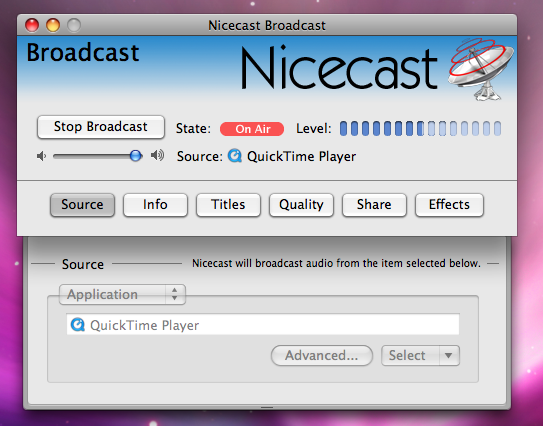Click the low volume speaker icon
The width and height of the screenshot is (543, 426).
(42, 156)
